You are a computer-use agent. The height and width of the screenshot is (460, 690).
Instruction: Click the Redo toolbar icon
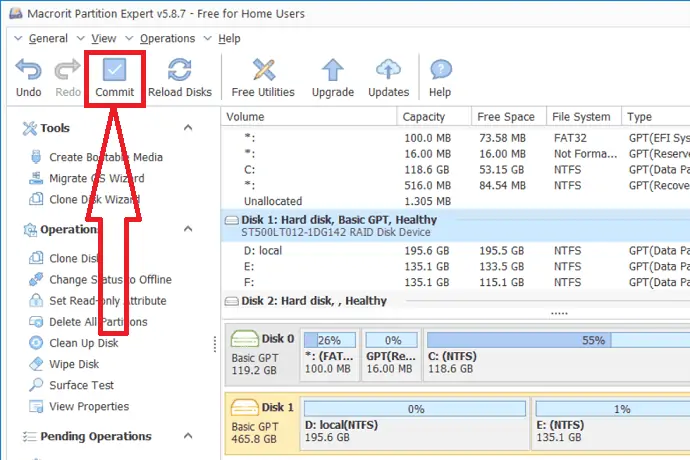click(67, 70)
